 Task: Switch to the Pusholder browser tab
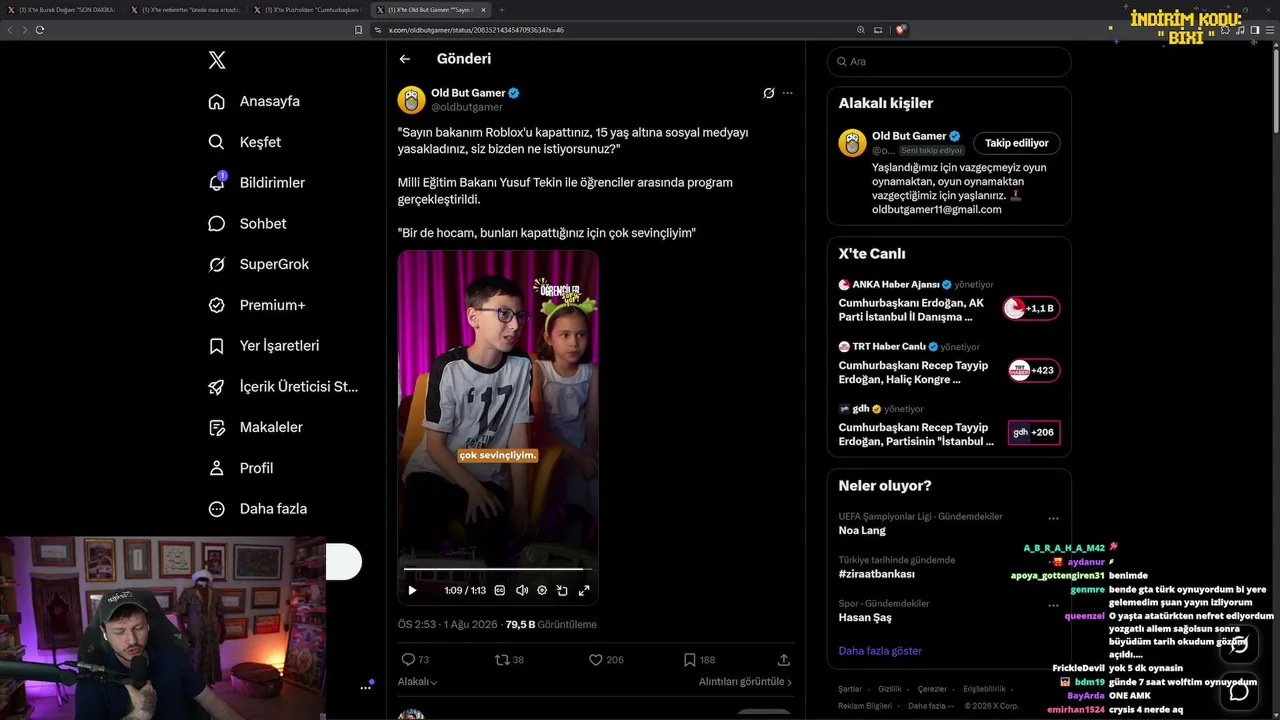[308, 9]
